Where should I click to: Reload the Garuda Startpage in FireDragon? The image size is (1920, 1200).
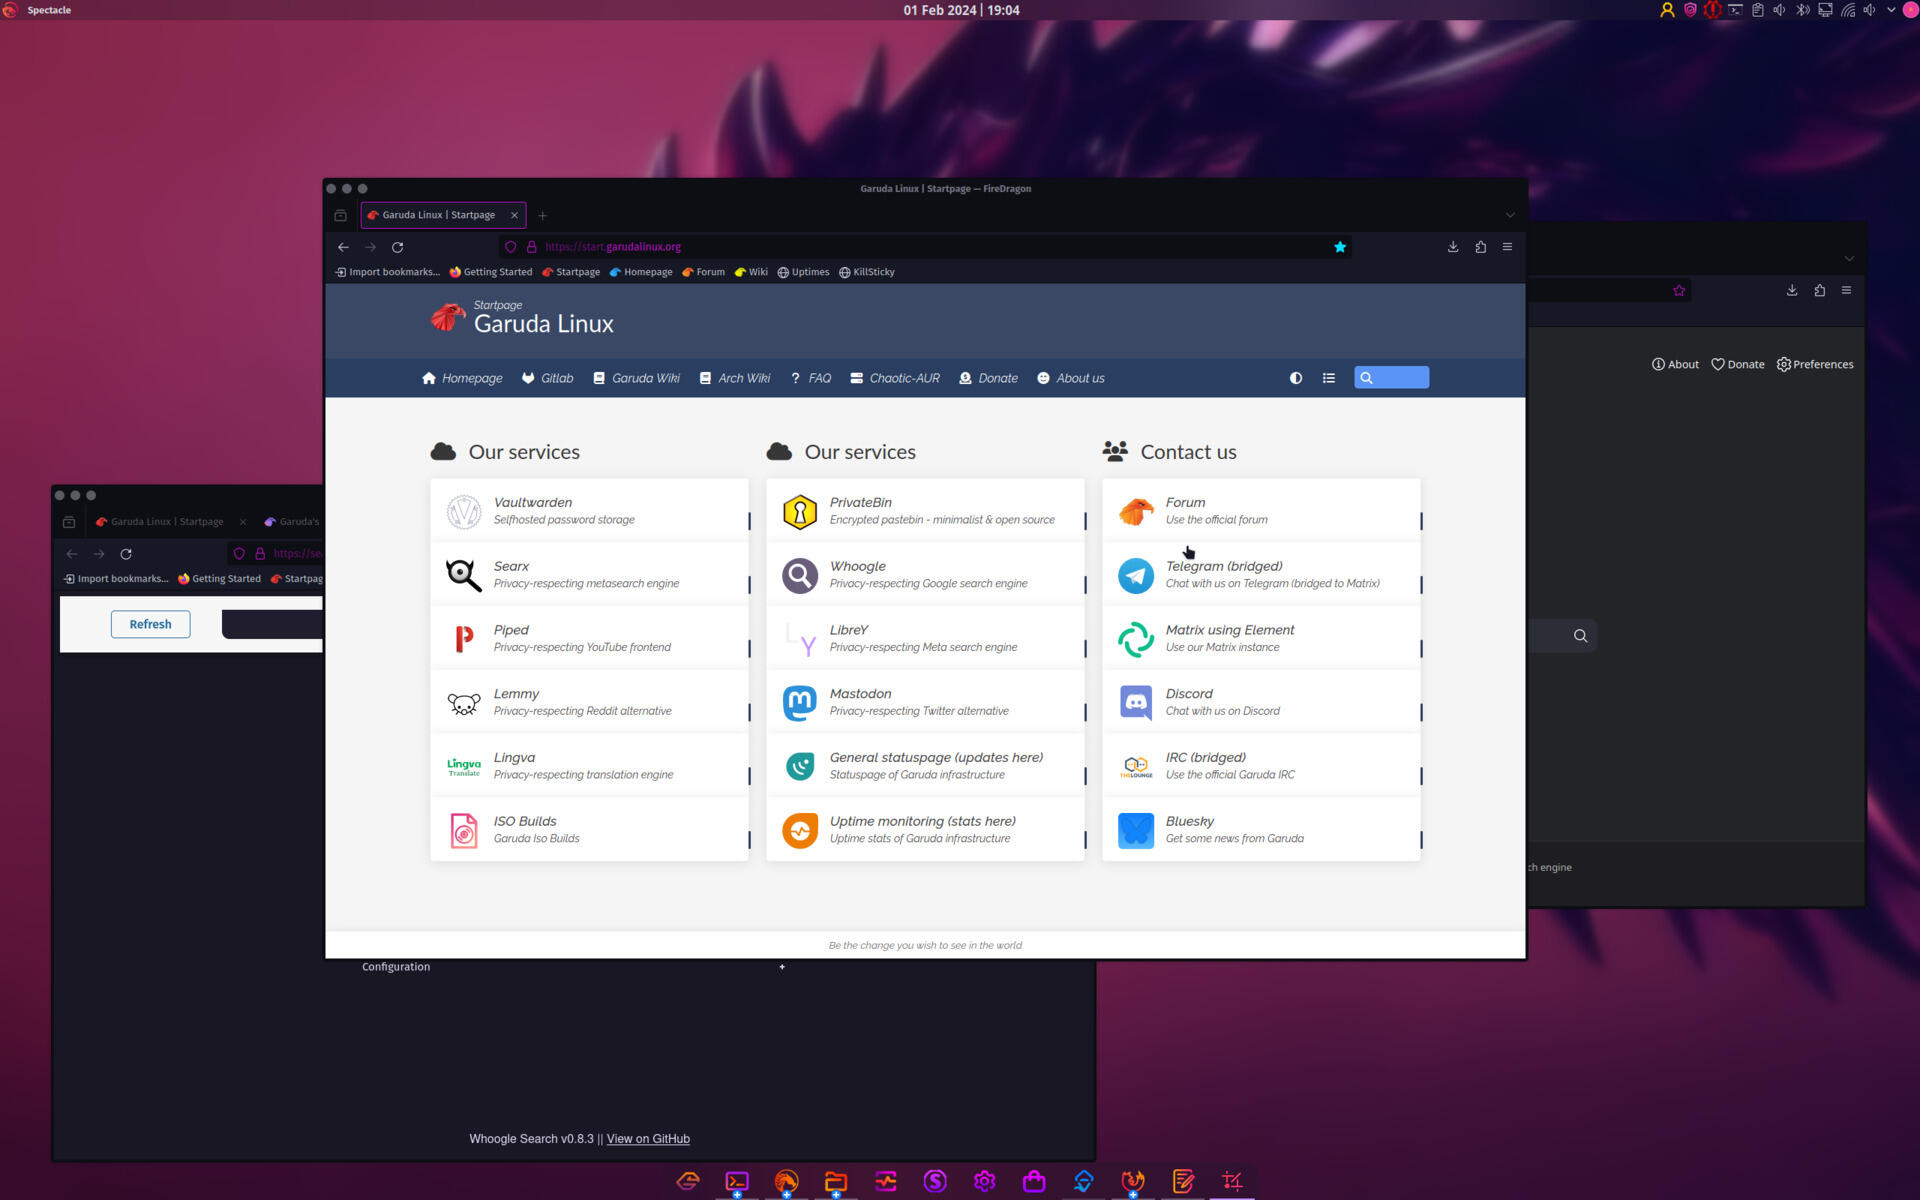point(397,247)
